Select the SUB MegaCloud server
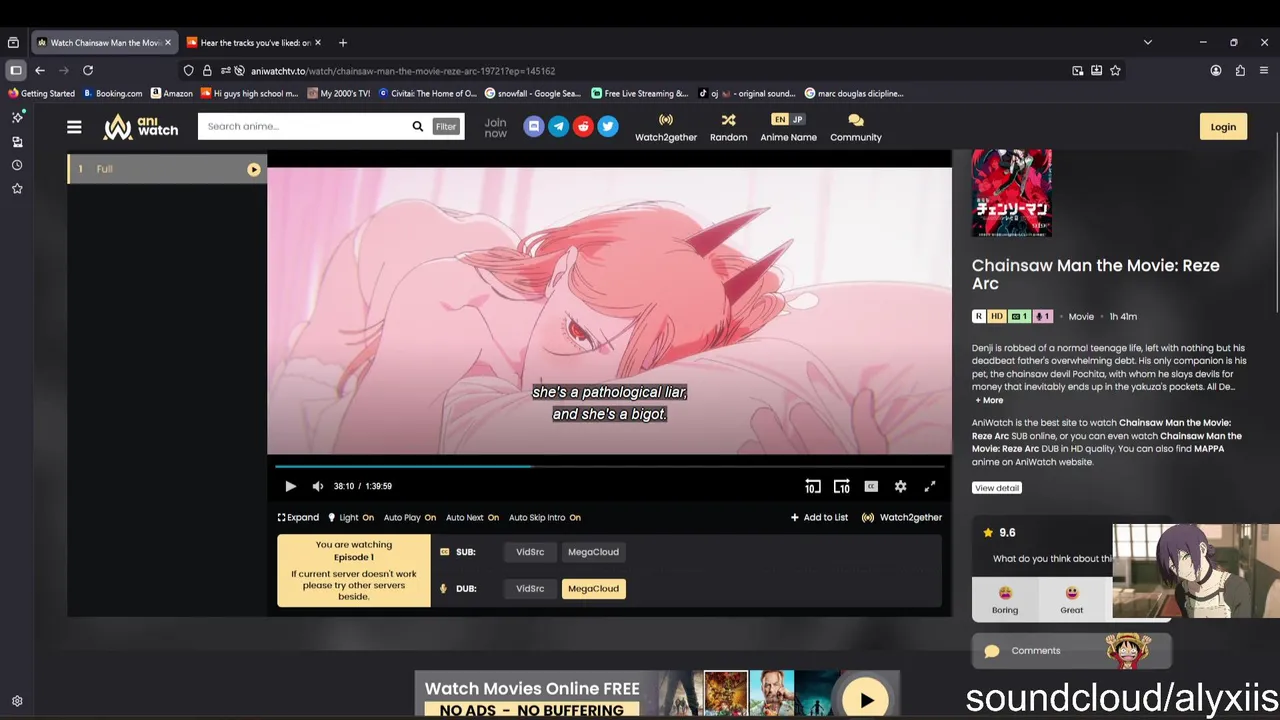The image size is (1280, 720). point(593,552)
